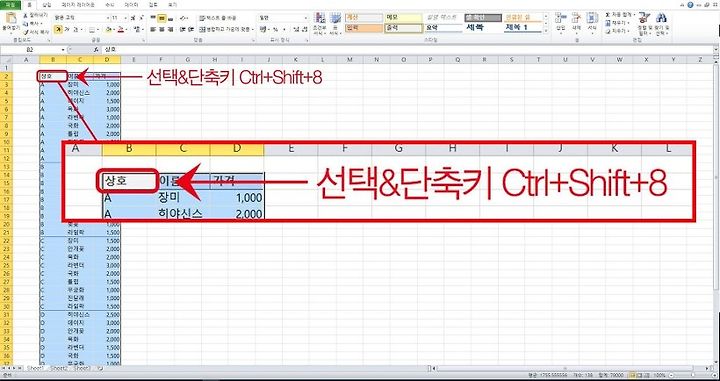Click Decrease Decimal icon

point(304,29)
